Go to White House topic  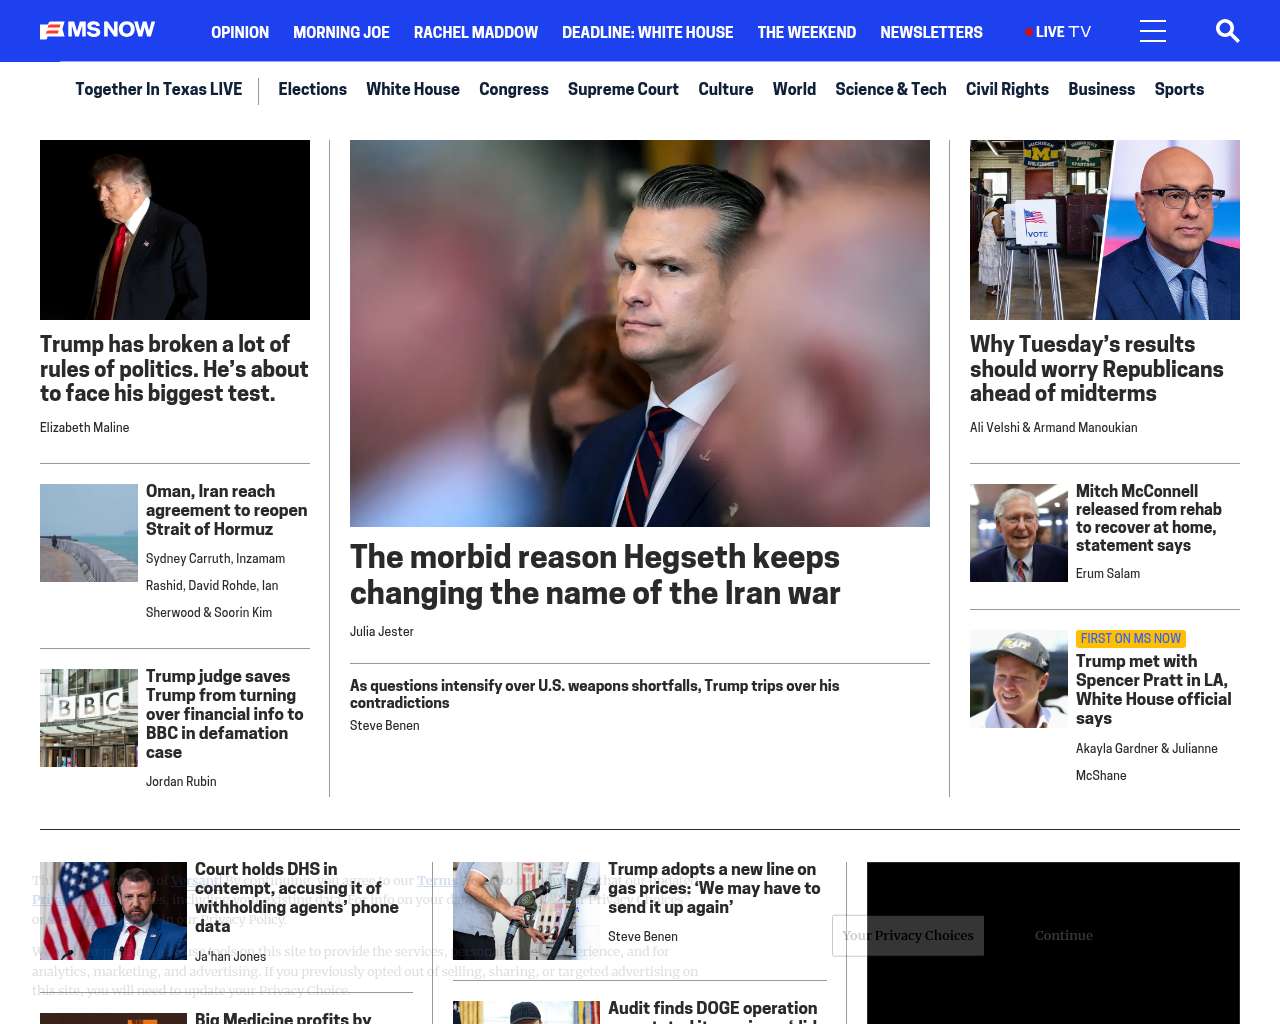click(413, 89)
